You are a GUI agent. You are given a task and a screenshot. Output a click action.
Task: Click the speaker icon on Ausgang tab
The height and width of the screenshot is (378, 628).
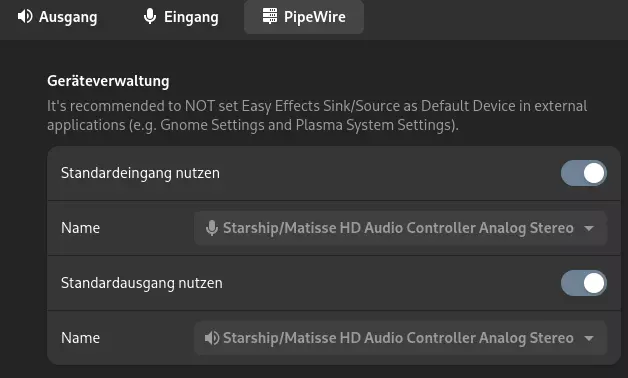click(x=25, y=16)
